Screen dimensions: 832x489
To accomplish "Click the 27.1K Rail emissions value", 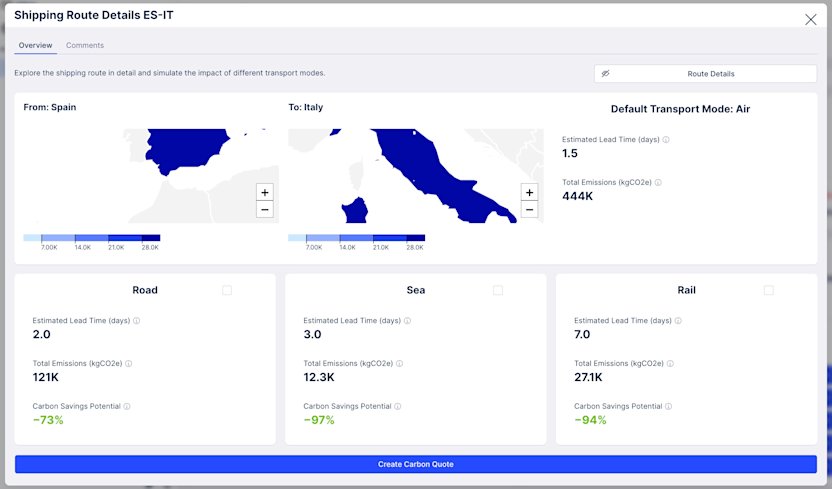I will tap(588, 377).
